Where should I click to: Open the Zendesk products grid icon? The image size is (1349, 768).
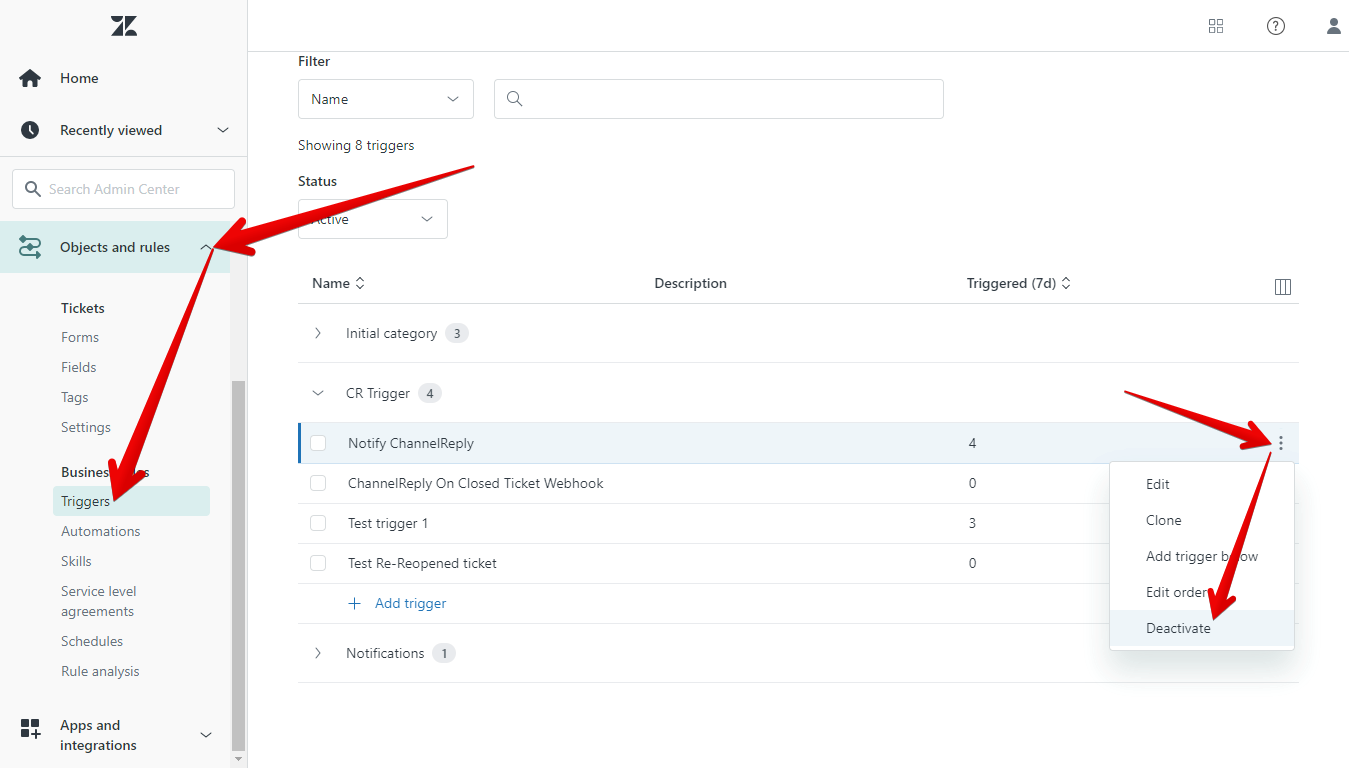(x=1216, y=26)
